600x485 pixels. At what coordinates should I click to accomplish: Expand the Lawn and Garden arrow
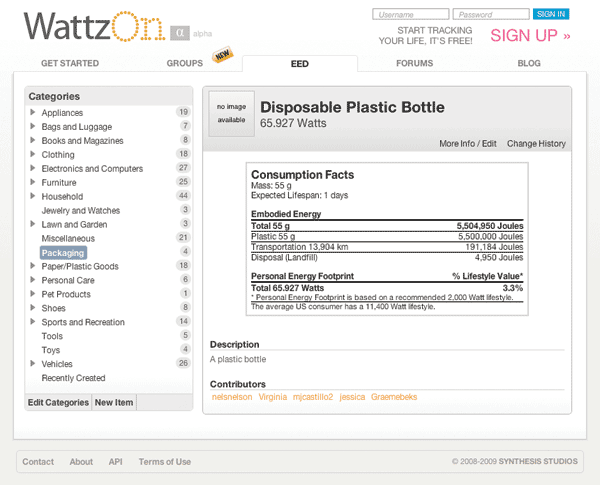tap(33, 224)
